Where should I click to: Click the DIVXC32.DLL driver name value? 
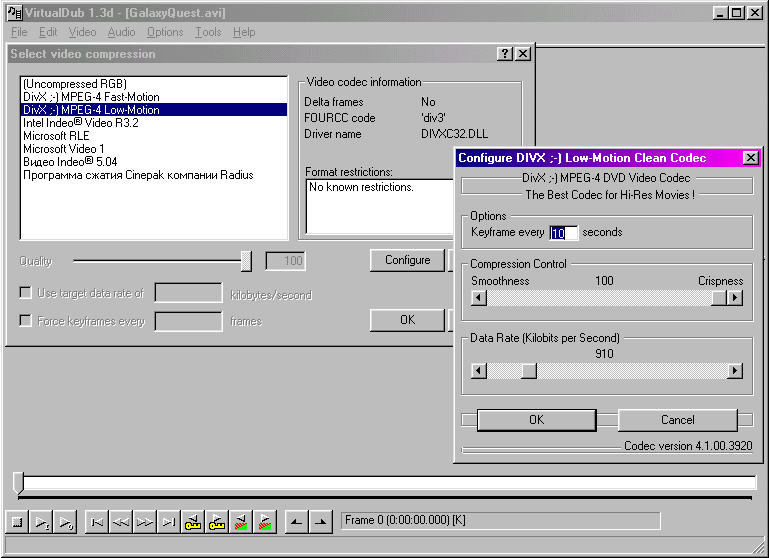click(454, 134)
